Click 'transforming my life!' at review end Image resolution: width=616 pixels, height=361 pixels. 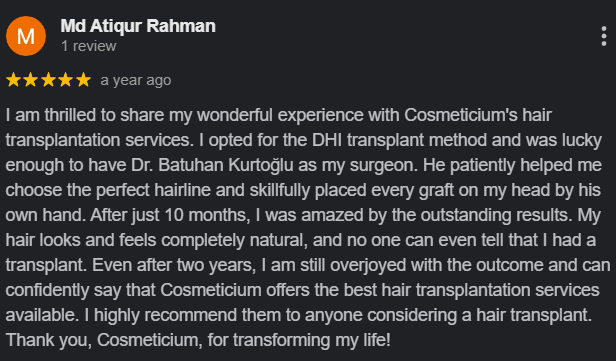(312, 340)
